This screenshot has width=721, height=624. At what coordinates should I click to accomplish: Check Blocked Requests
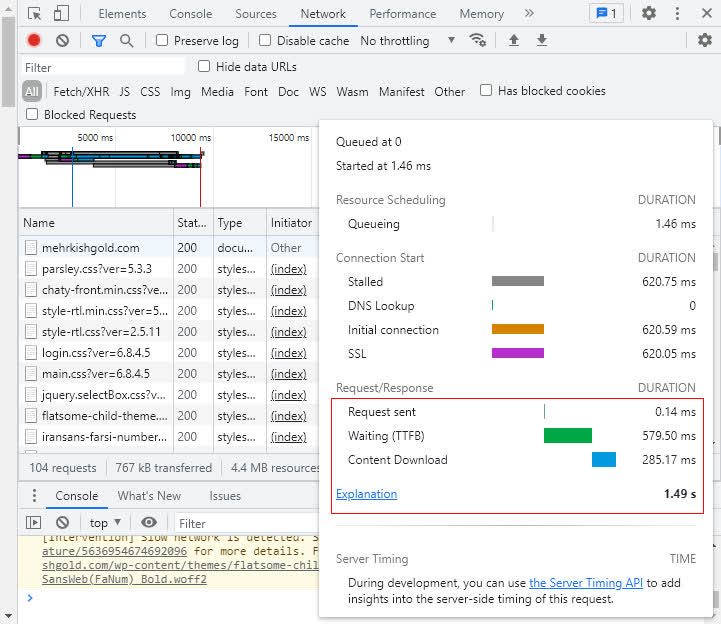pyautogui.click(x=32, y=114)
